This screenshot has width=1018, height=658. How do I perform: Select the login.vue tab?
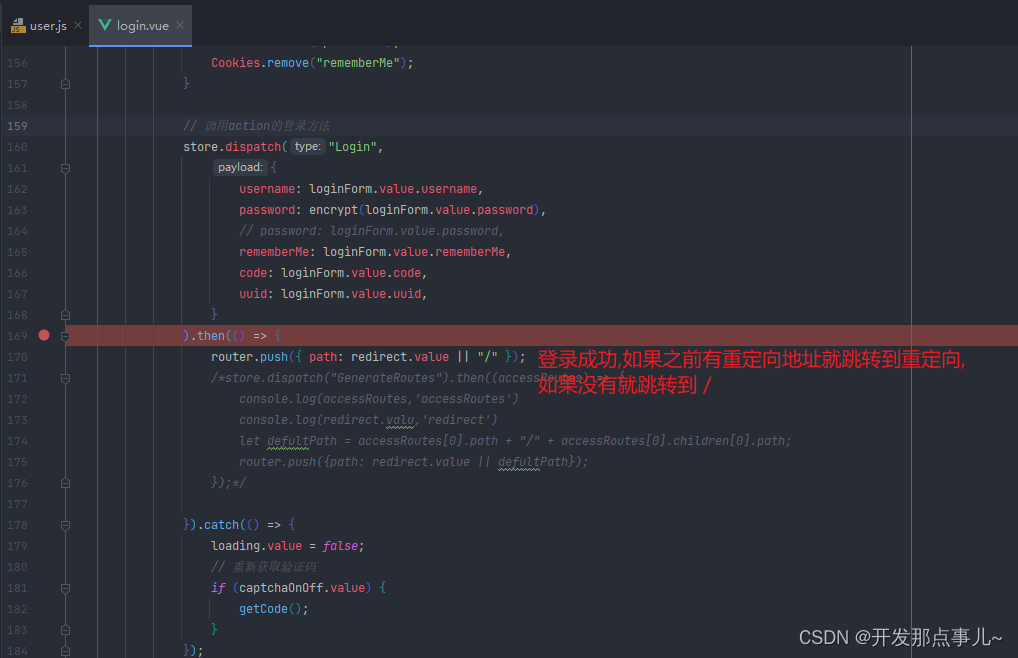[140, 25]
